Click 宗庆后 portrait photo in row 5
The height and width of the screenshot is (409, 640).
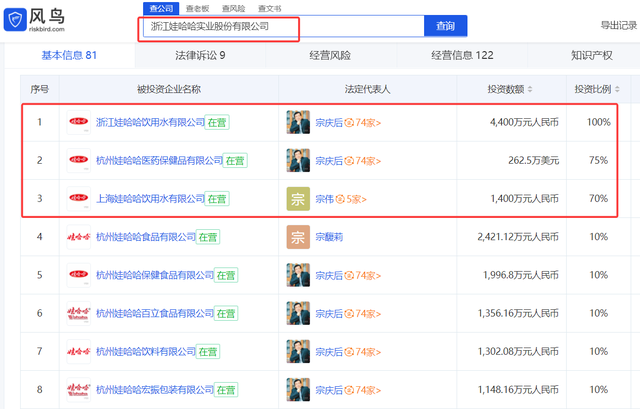pyautogui.click(x=298, y=275)
